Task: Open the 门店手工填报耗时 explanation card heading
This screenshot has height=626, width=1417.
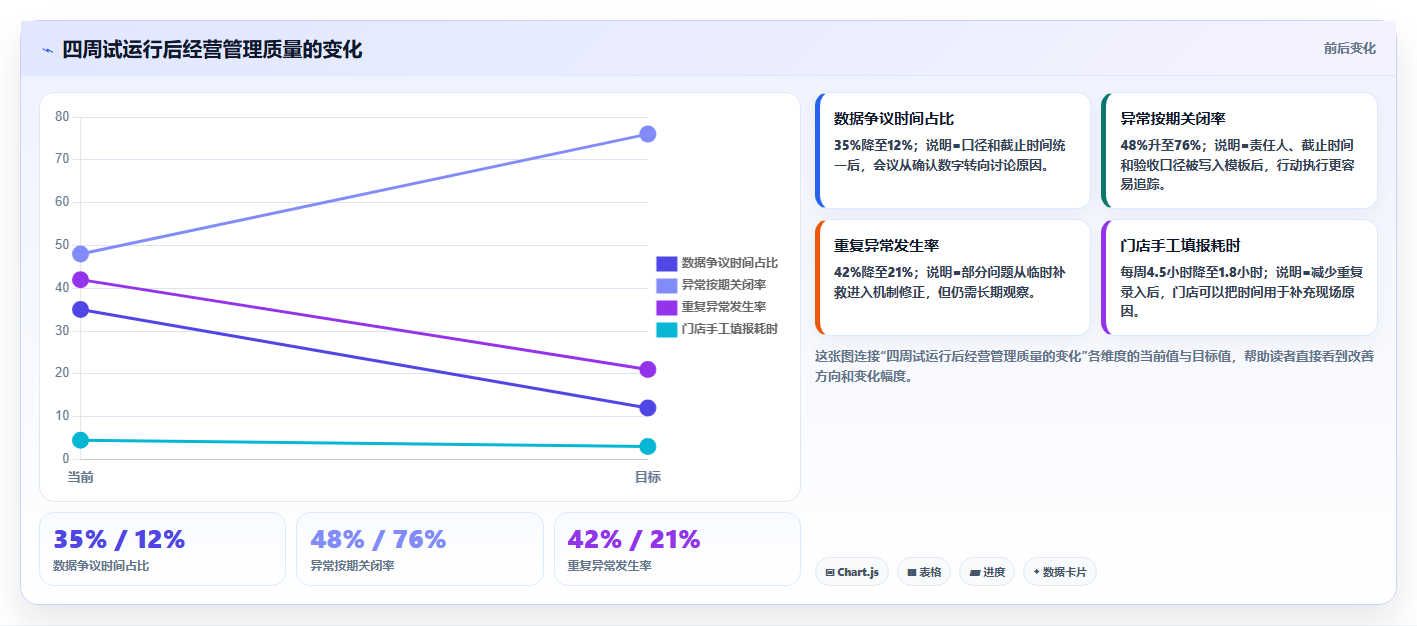Action: 1180,245
